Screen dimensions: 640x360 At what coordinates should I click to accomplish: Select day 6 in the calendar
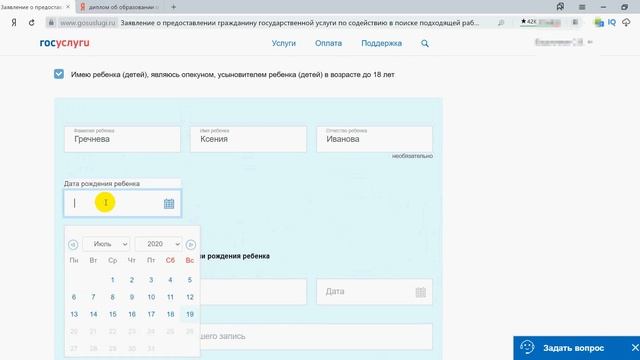pos(74,297)
